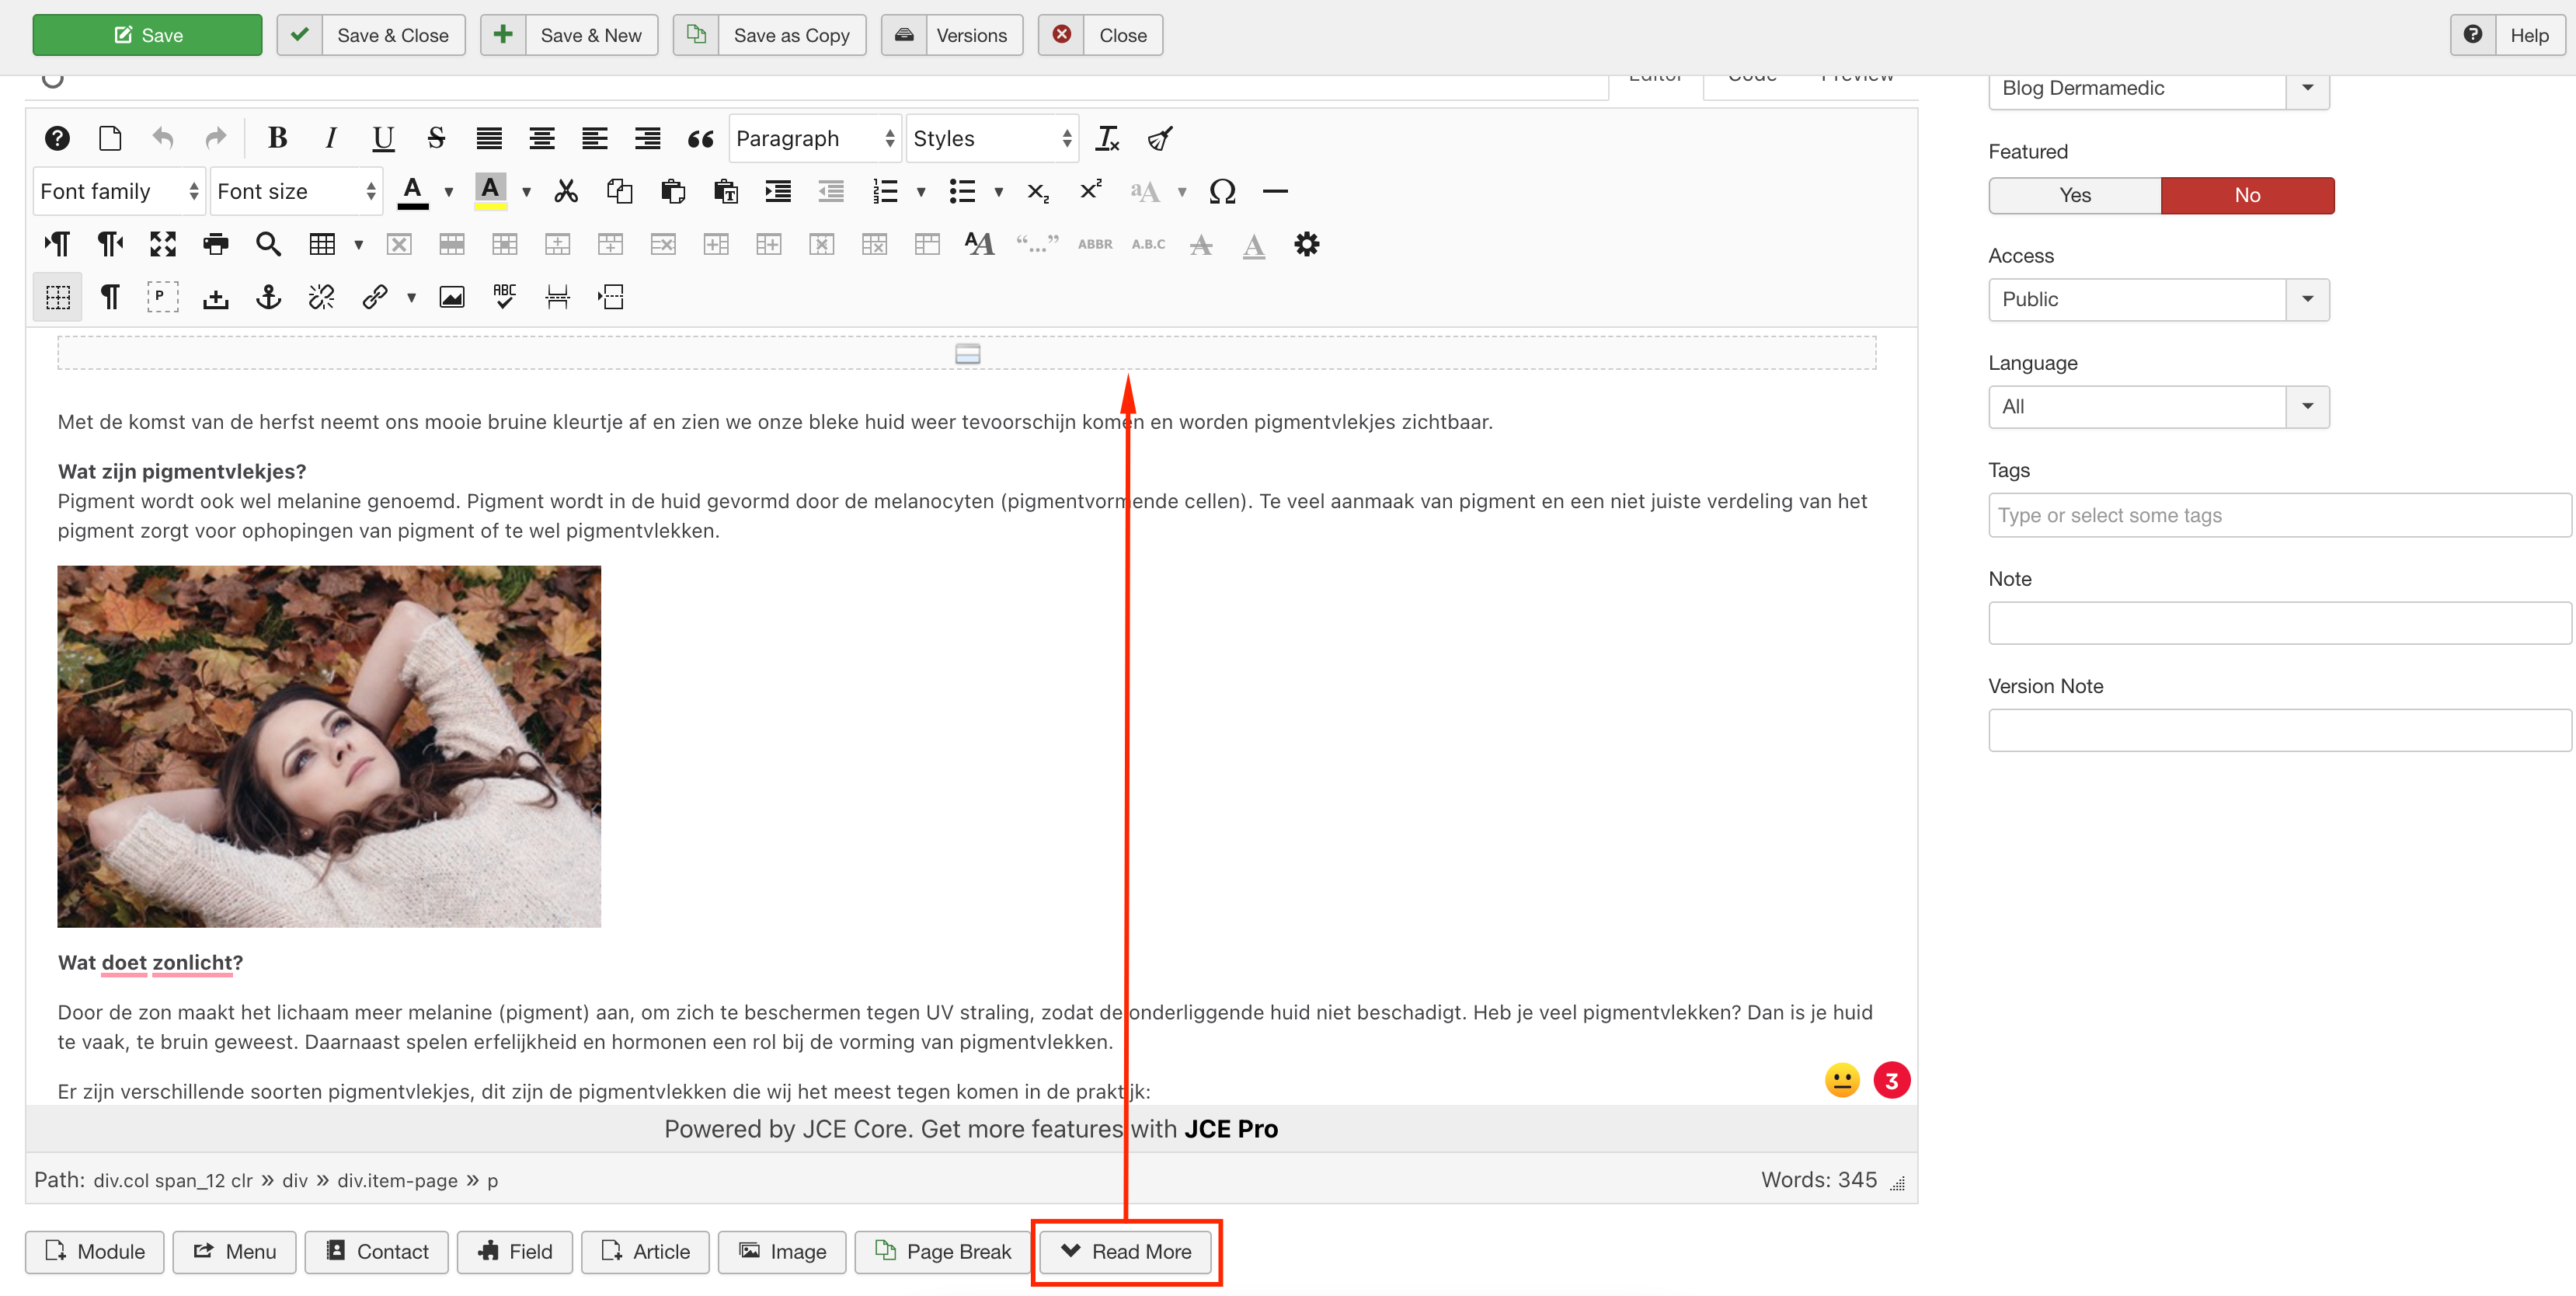Click the Search and replace magnifier icon
Image resolution: width=2576 pixels, height=1296 pixels.
click(268, 244)
